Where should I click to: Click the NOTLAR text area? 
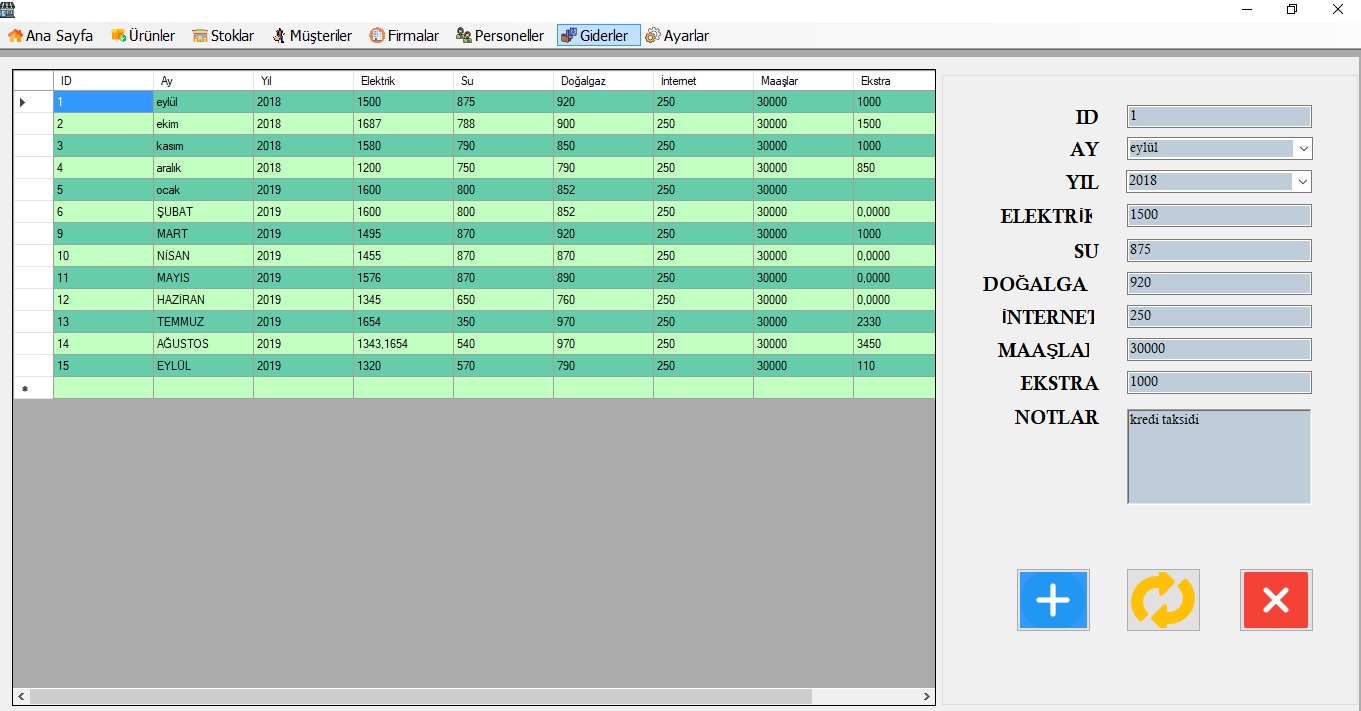(1219, 457)
